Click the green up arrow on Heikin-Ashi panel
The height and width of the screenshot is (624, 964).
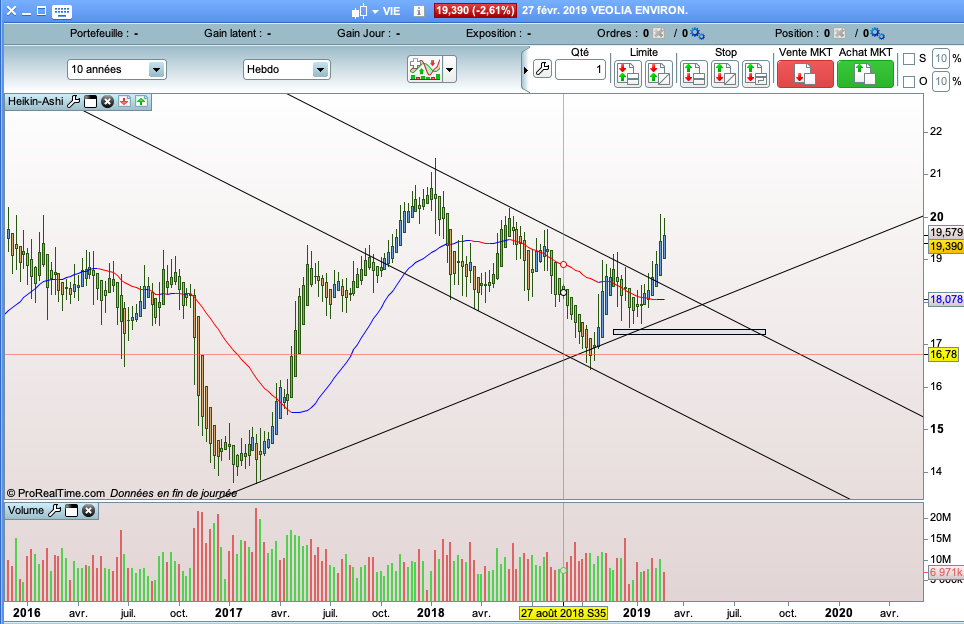[x=141, y=101]
